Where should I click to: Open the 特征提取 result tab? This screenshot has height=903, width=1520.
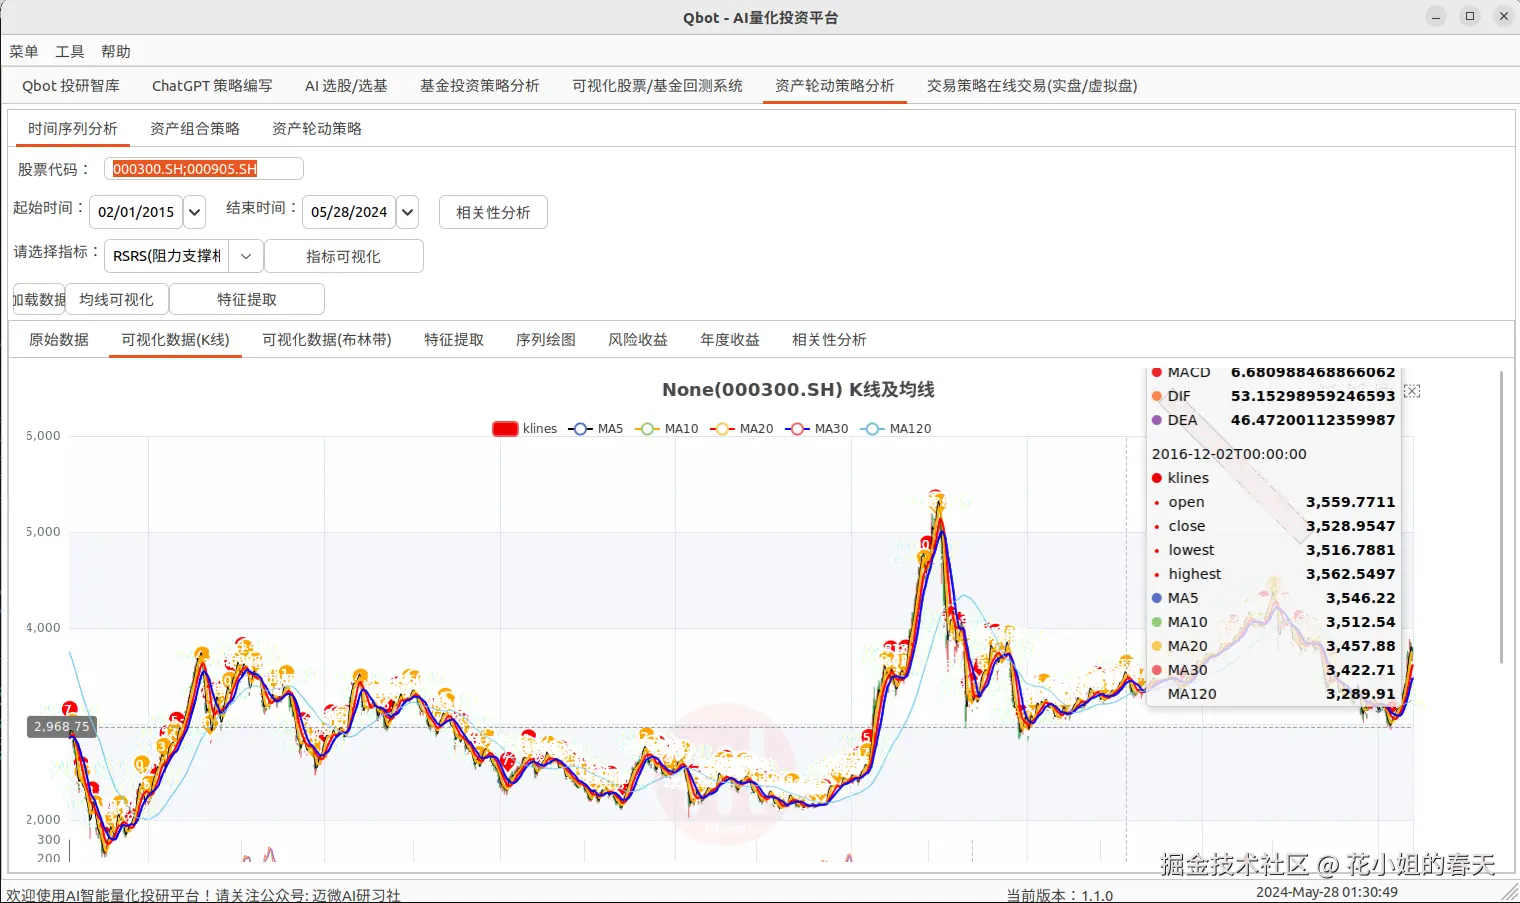click(x=454, y=340)
